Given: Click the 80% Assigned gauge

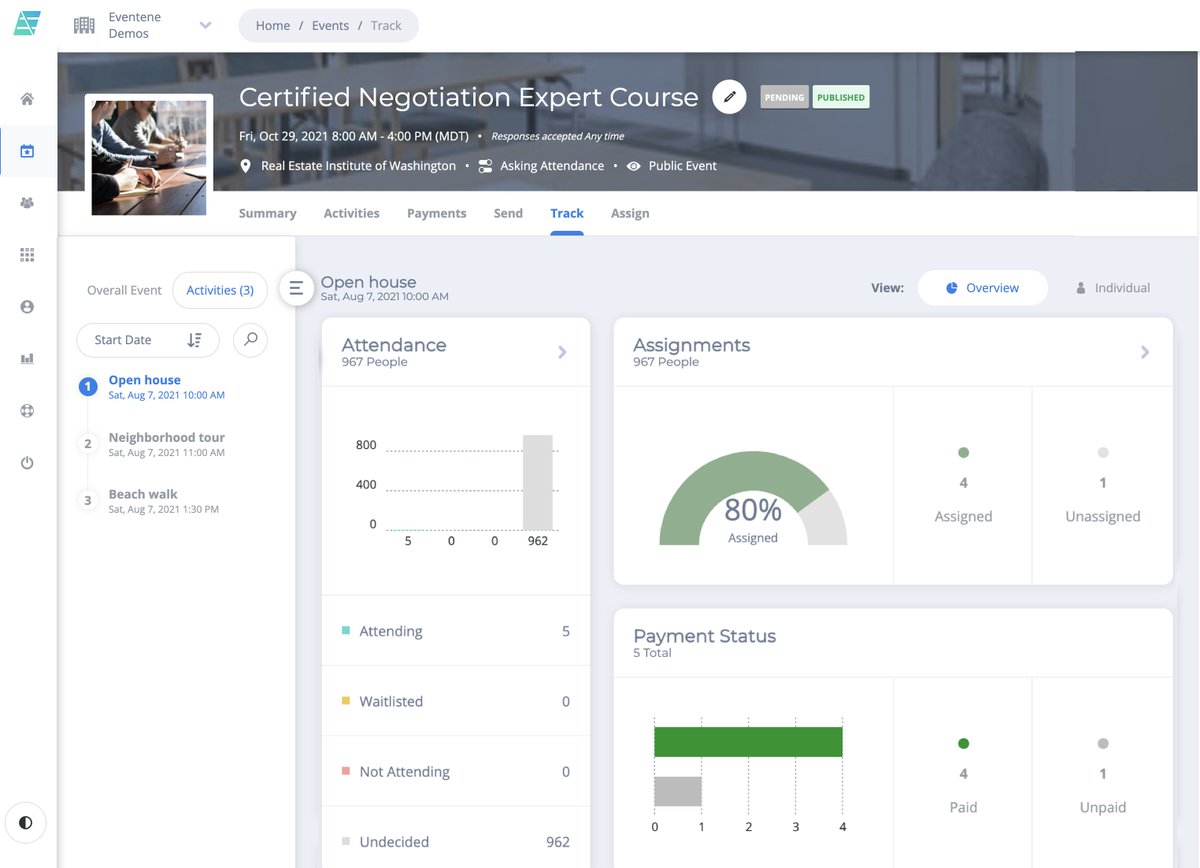Looking at the screenshot, I should tap(753, 498).
